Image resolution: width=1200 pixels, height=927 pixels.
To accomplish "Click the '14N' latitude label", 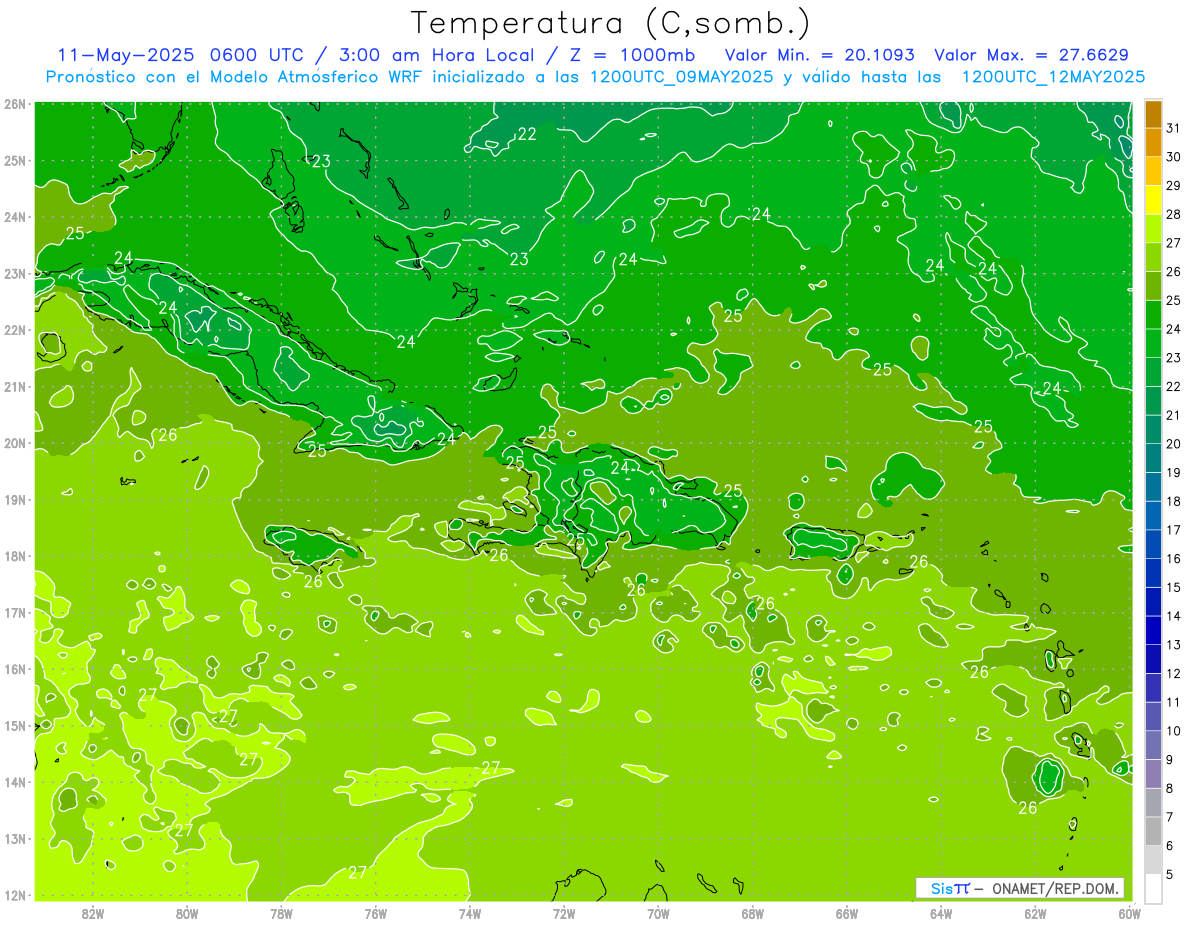I will 15,782.
